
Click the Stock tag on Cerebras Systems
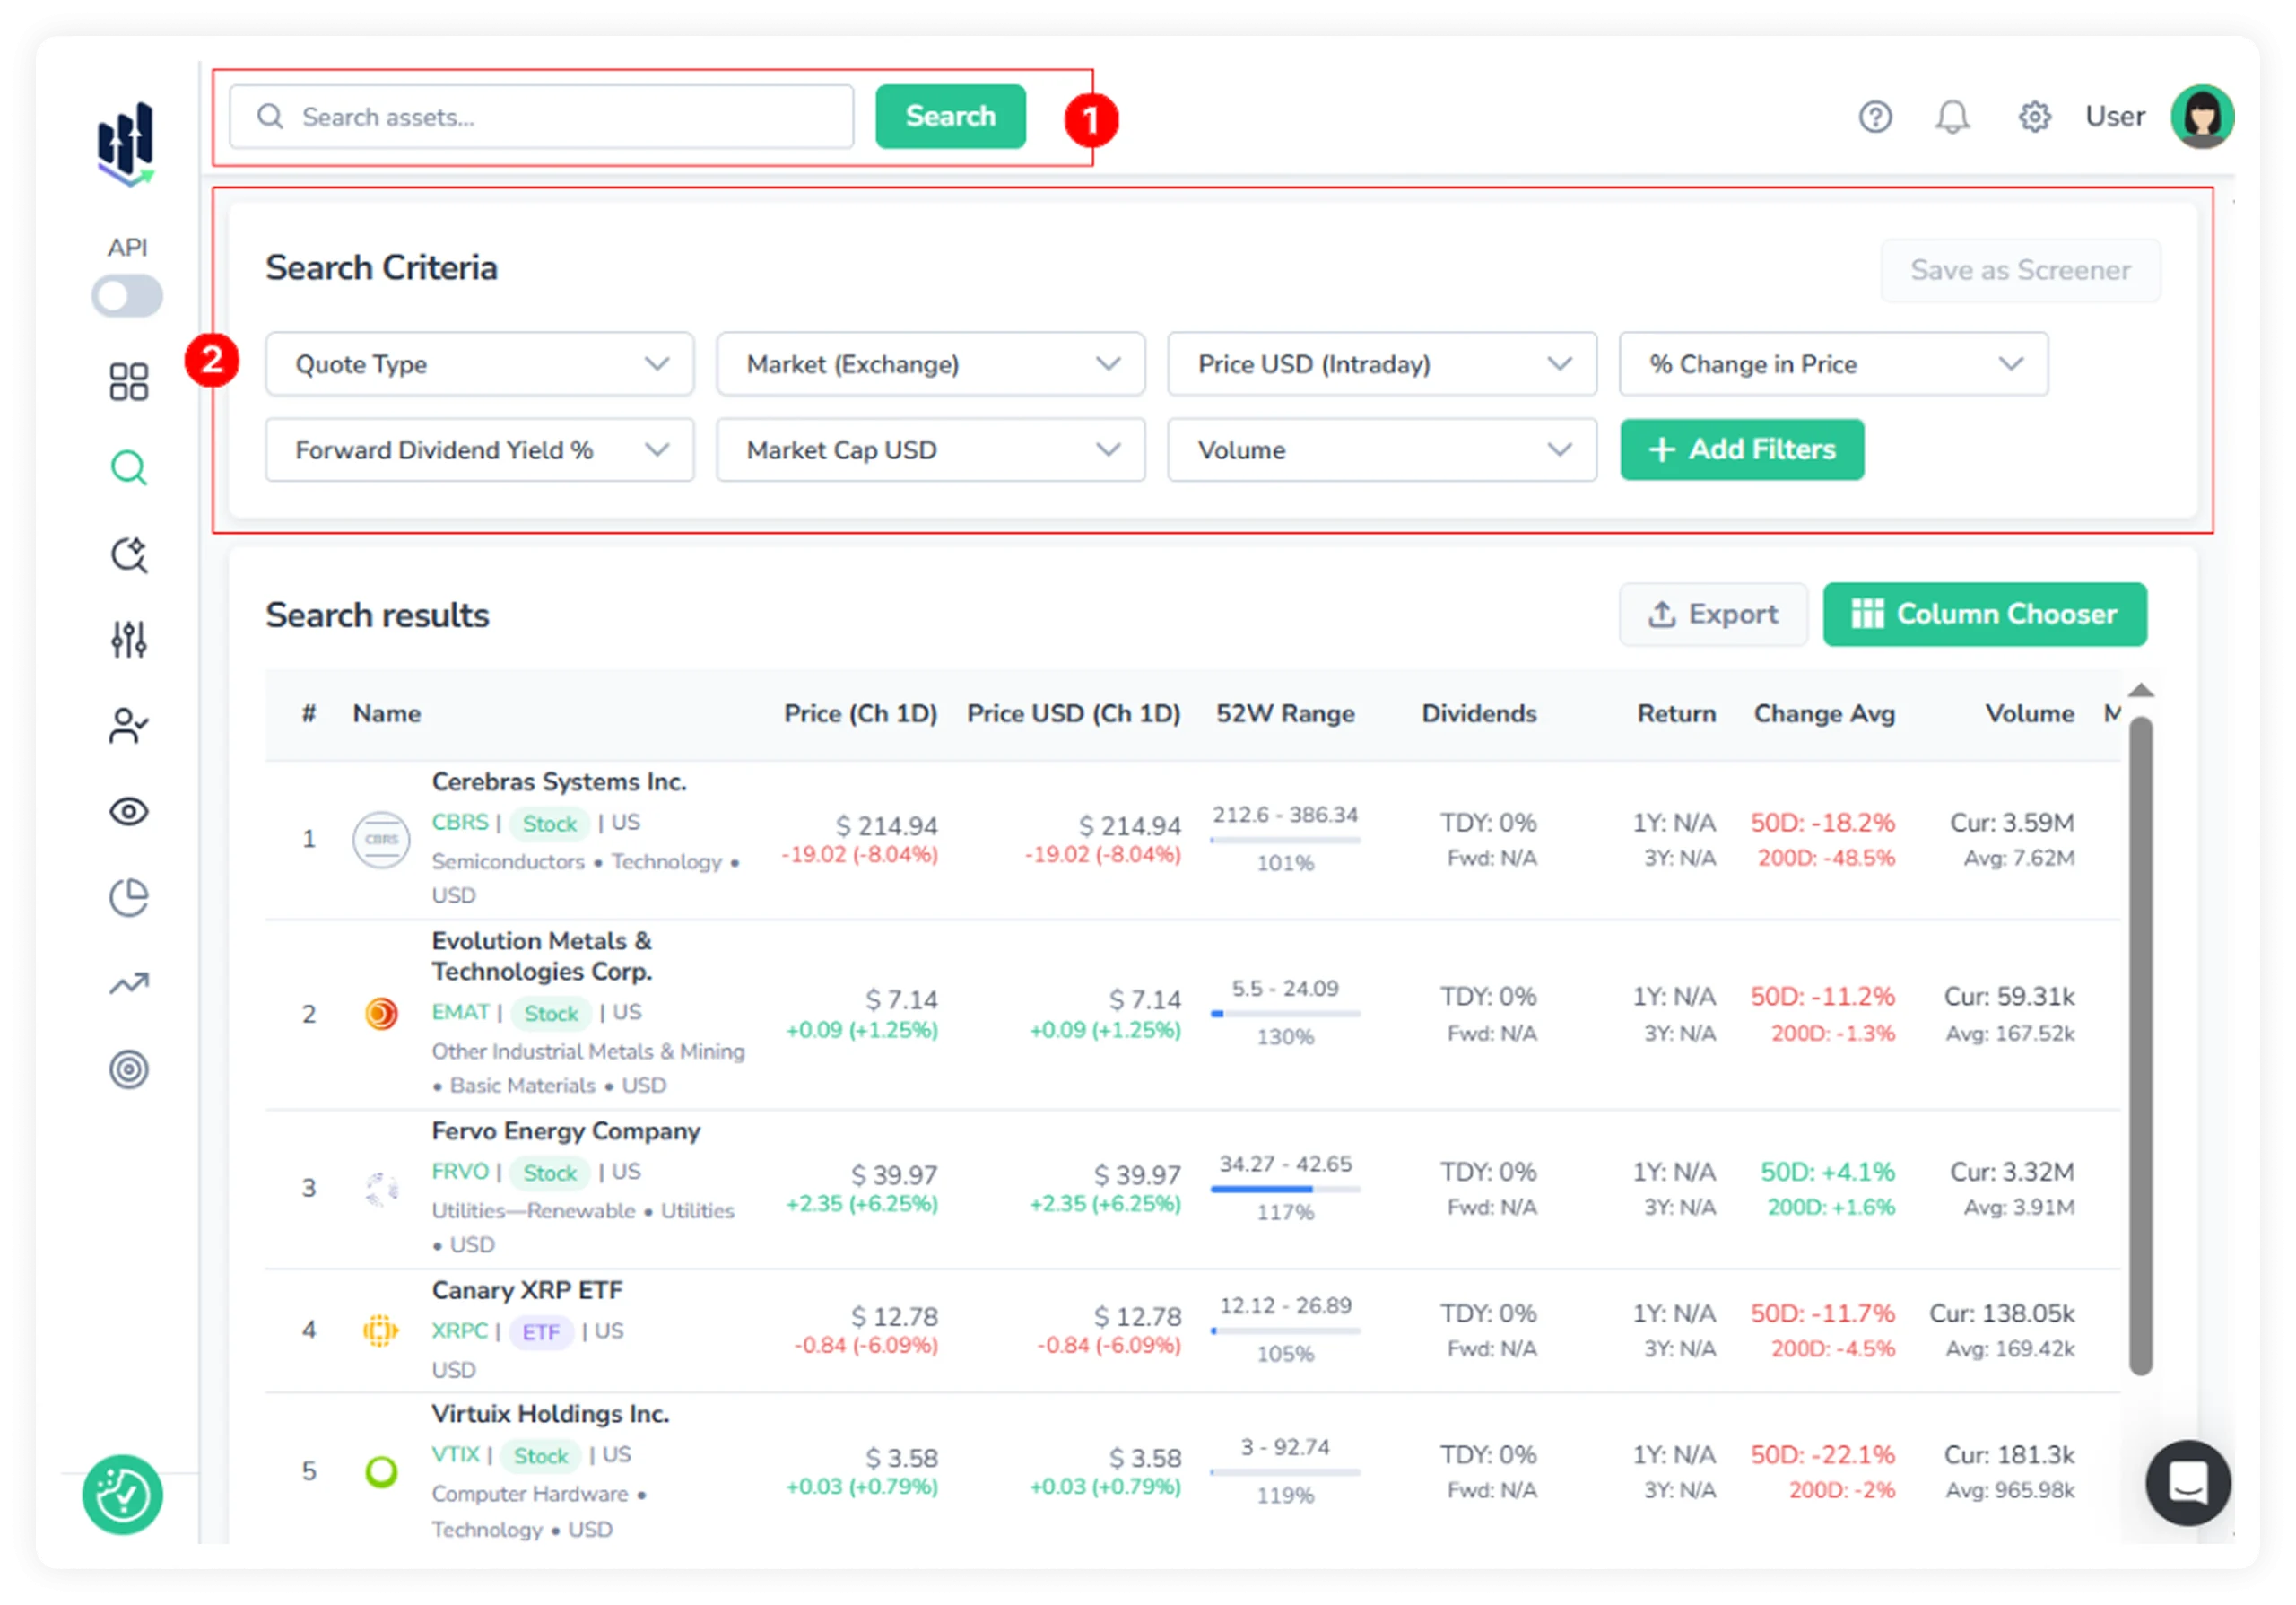coord(549,823)
